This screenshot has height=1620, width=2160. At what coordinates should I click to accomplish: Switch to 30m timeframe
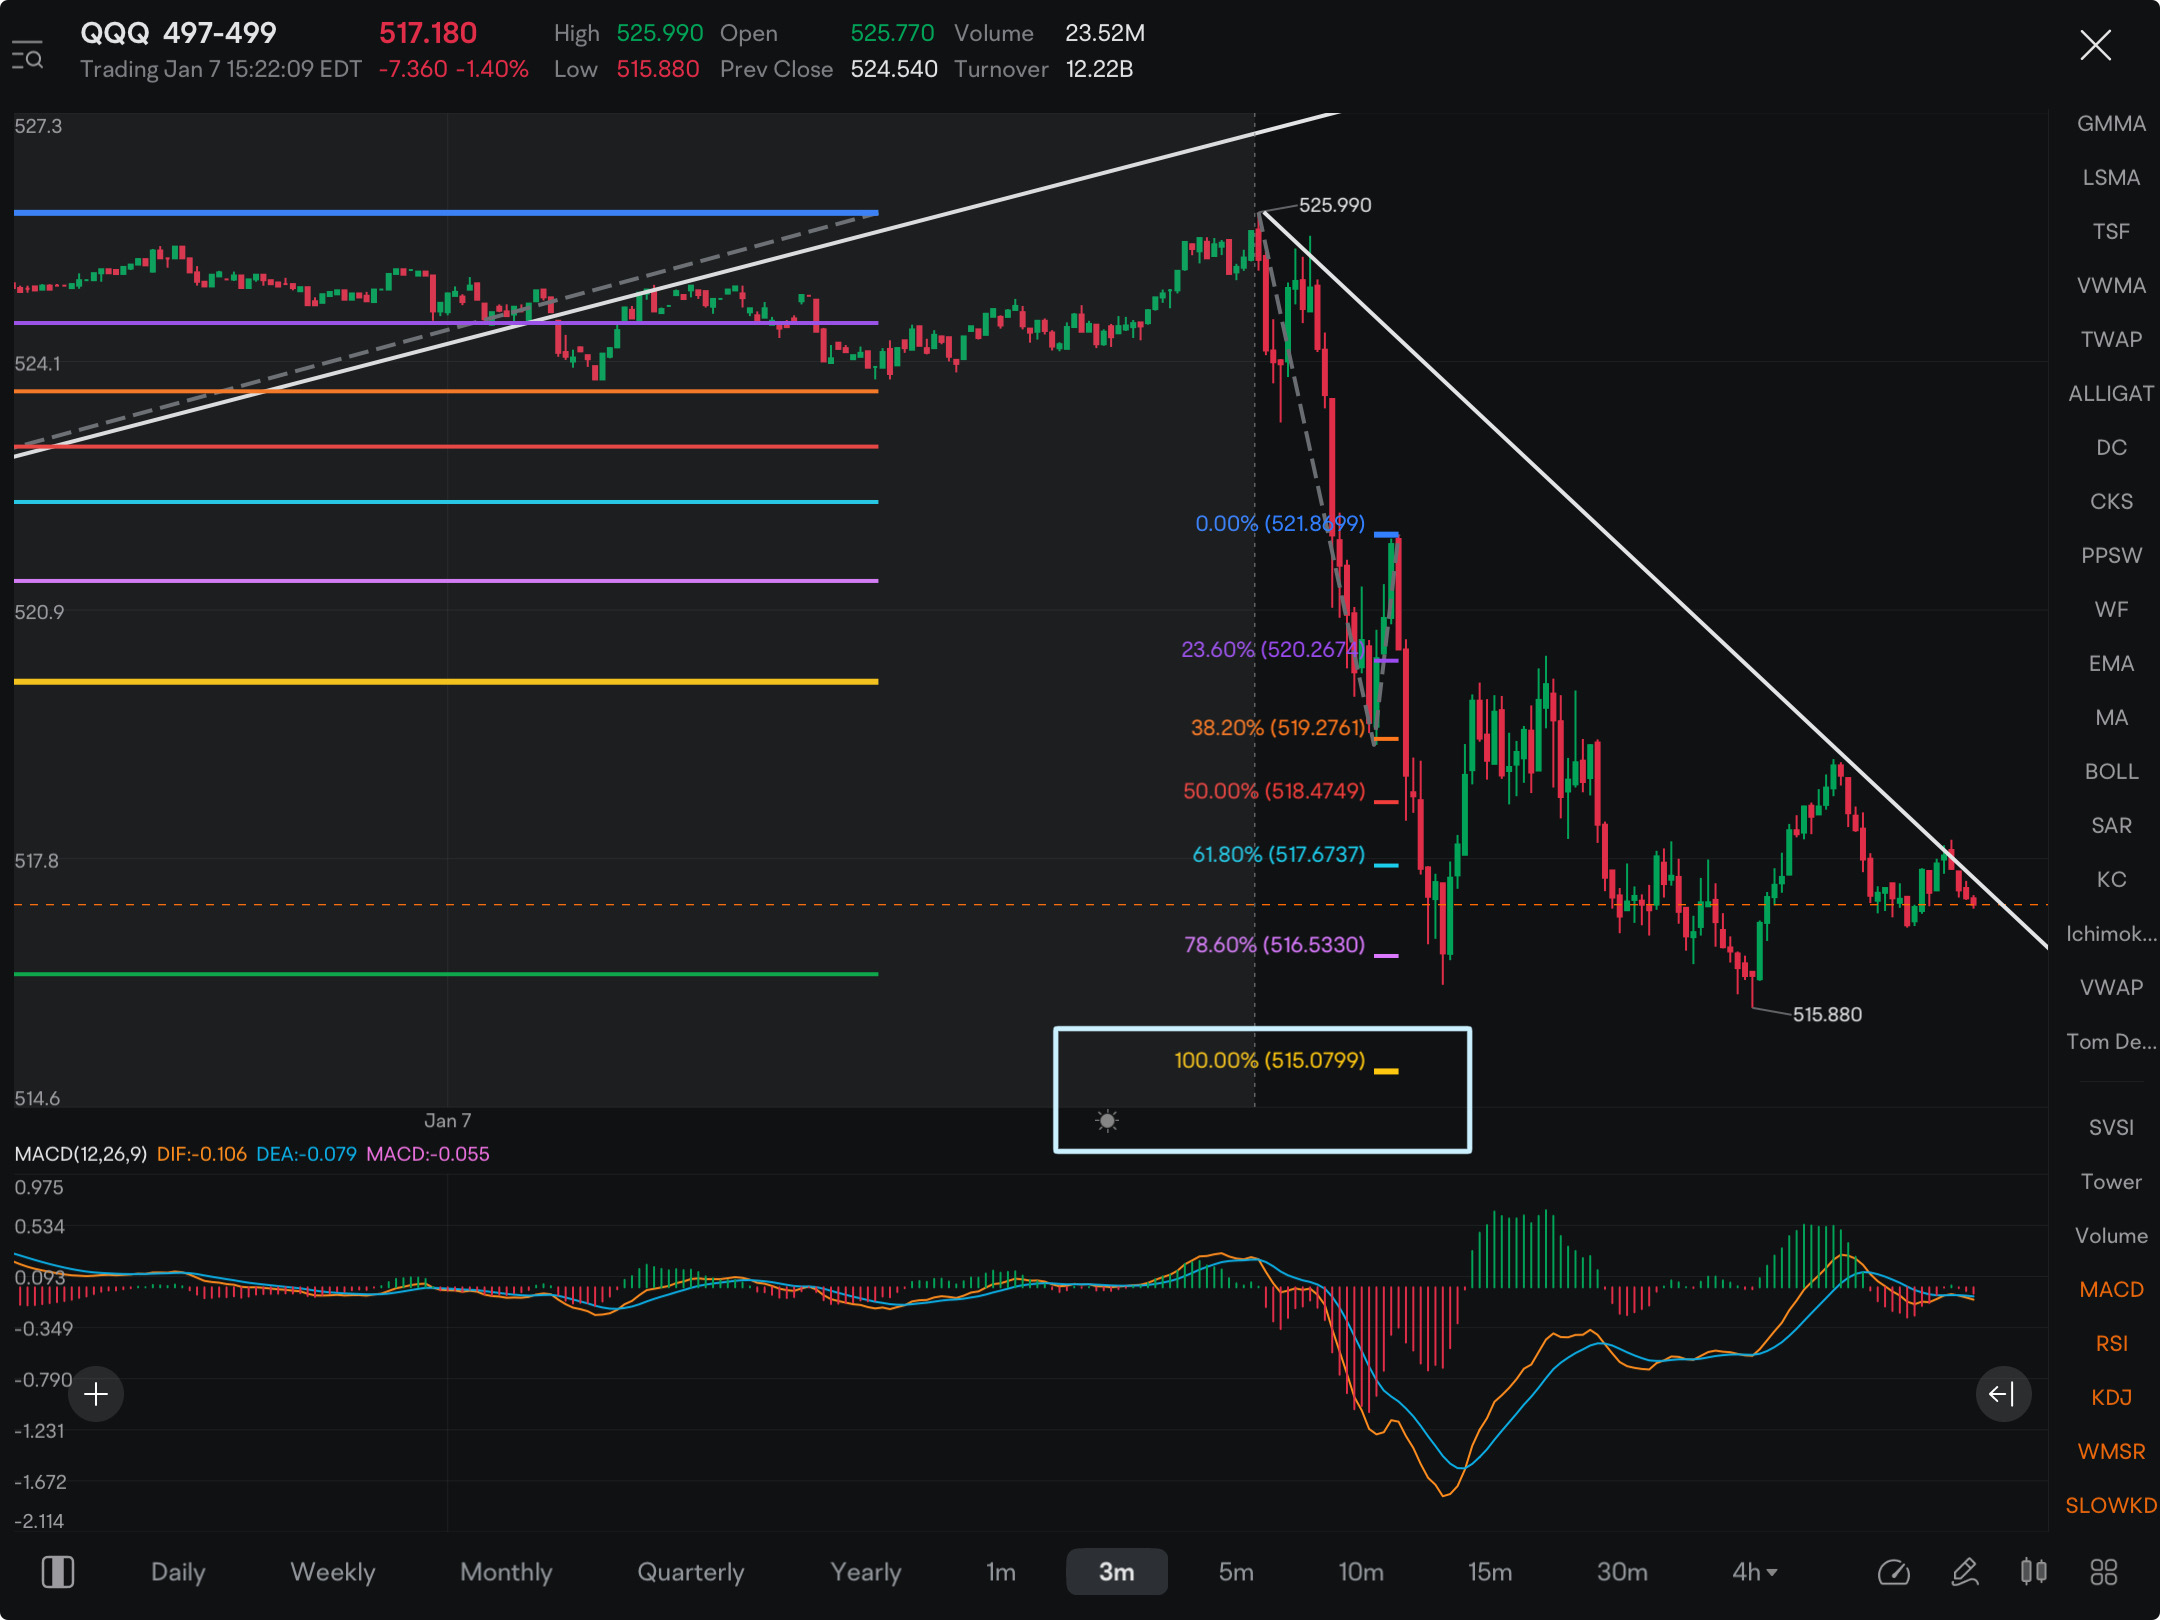click(1622, 1572)
